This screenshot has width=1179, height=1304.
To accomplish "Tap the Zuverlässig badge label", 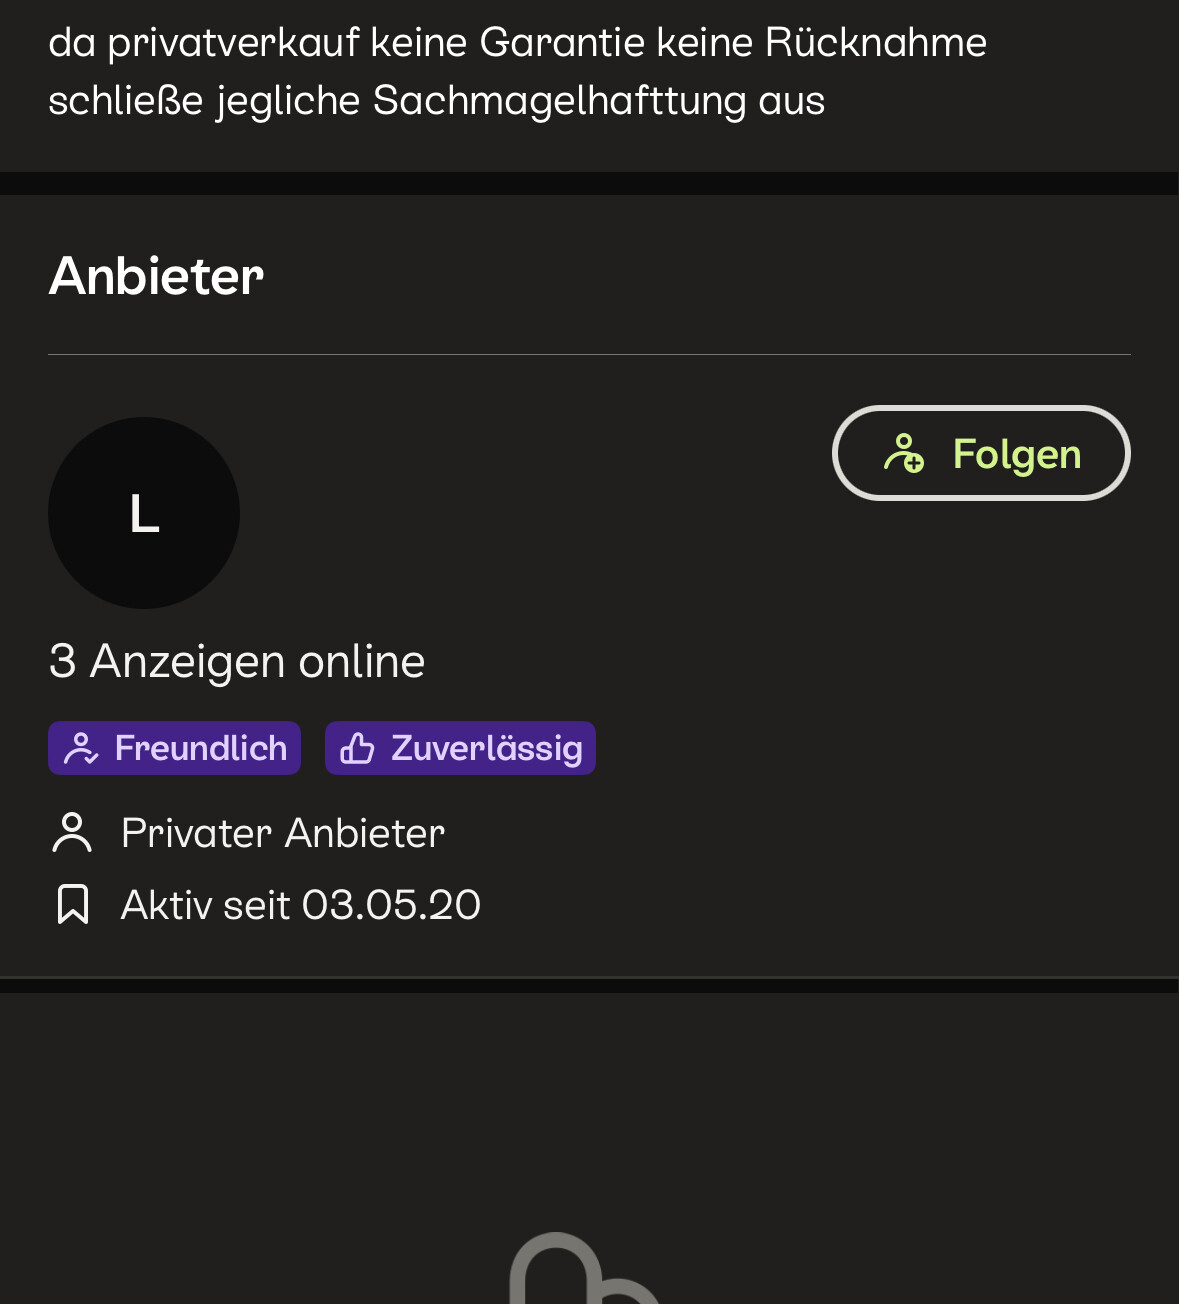I will 486,748.
